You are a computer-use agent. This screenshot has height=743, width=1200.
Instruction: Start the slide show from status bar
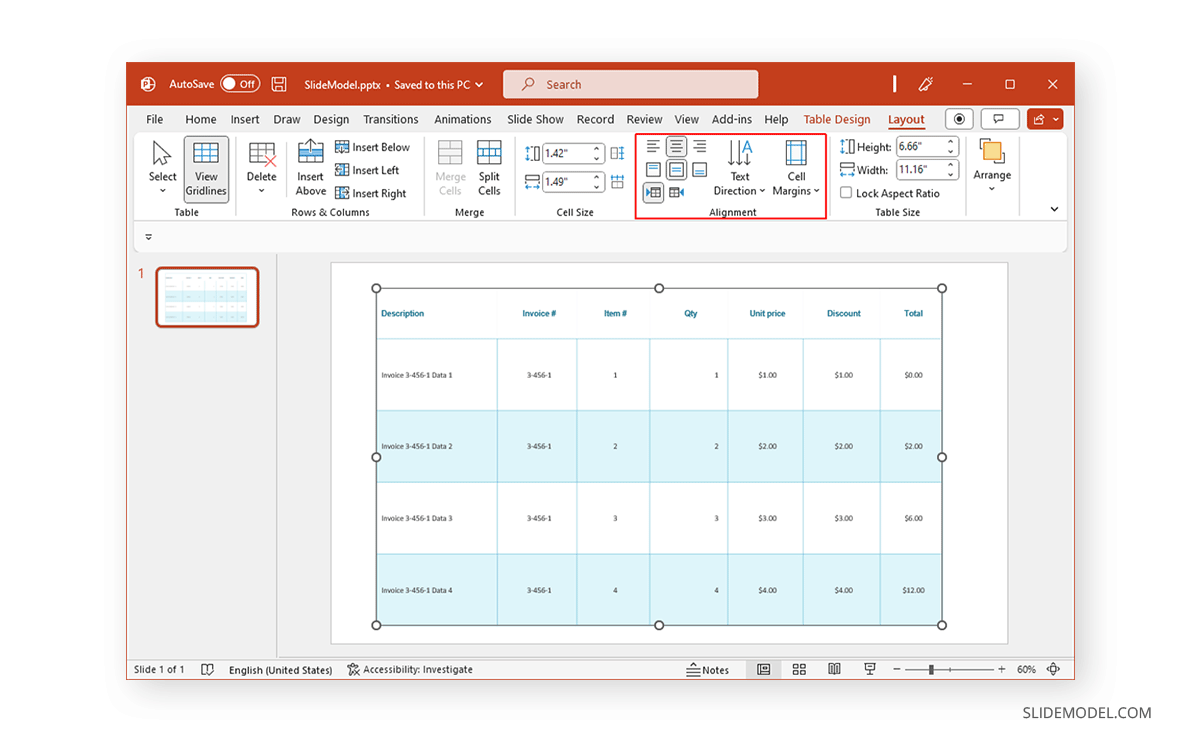coord(869,669)
